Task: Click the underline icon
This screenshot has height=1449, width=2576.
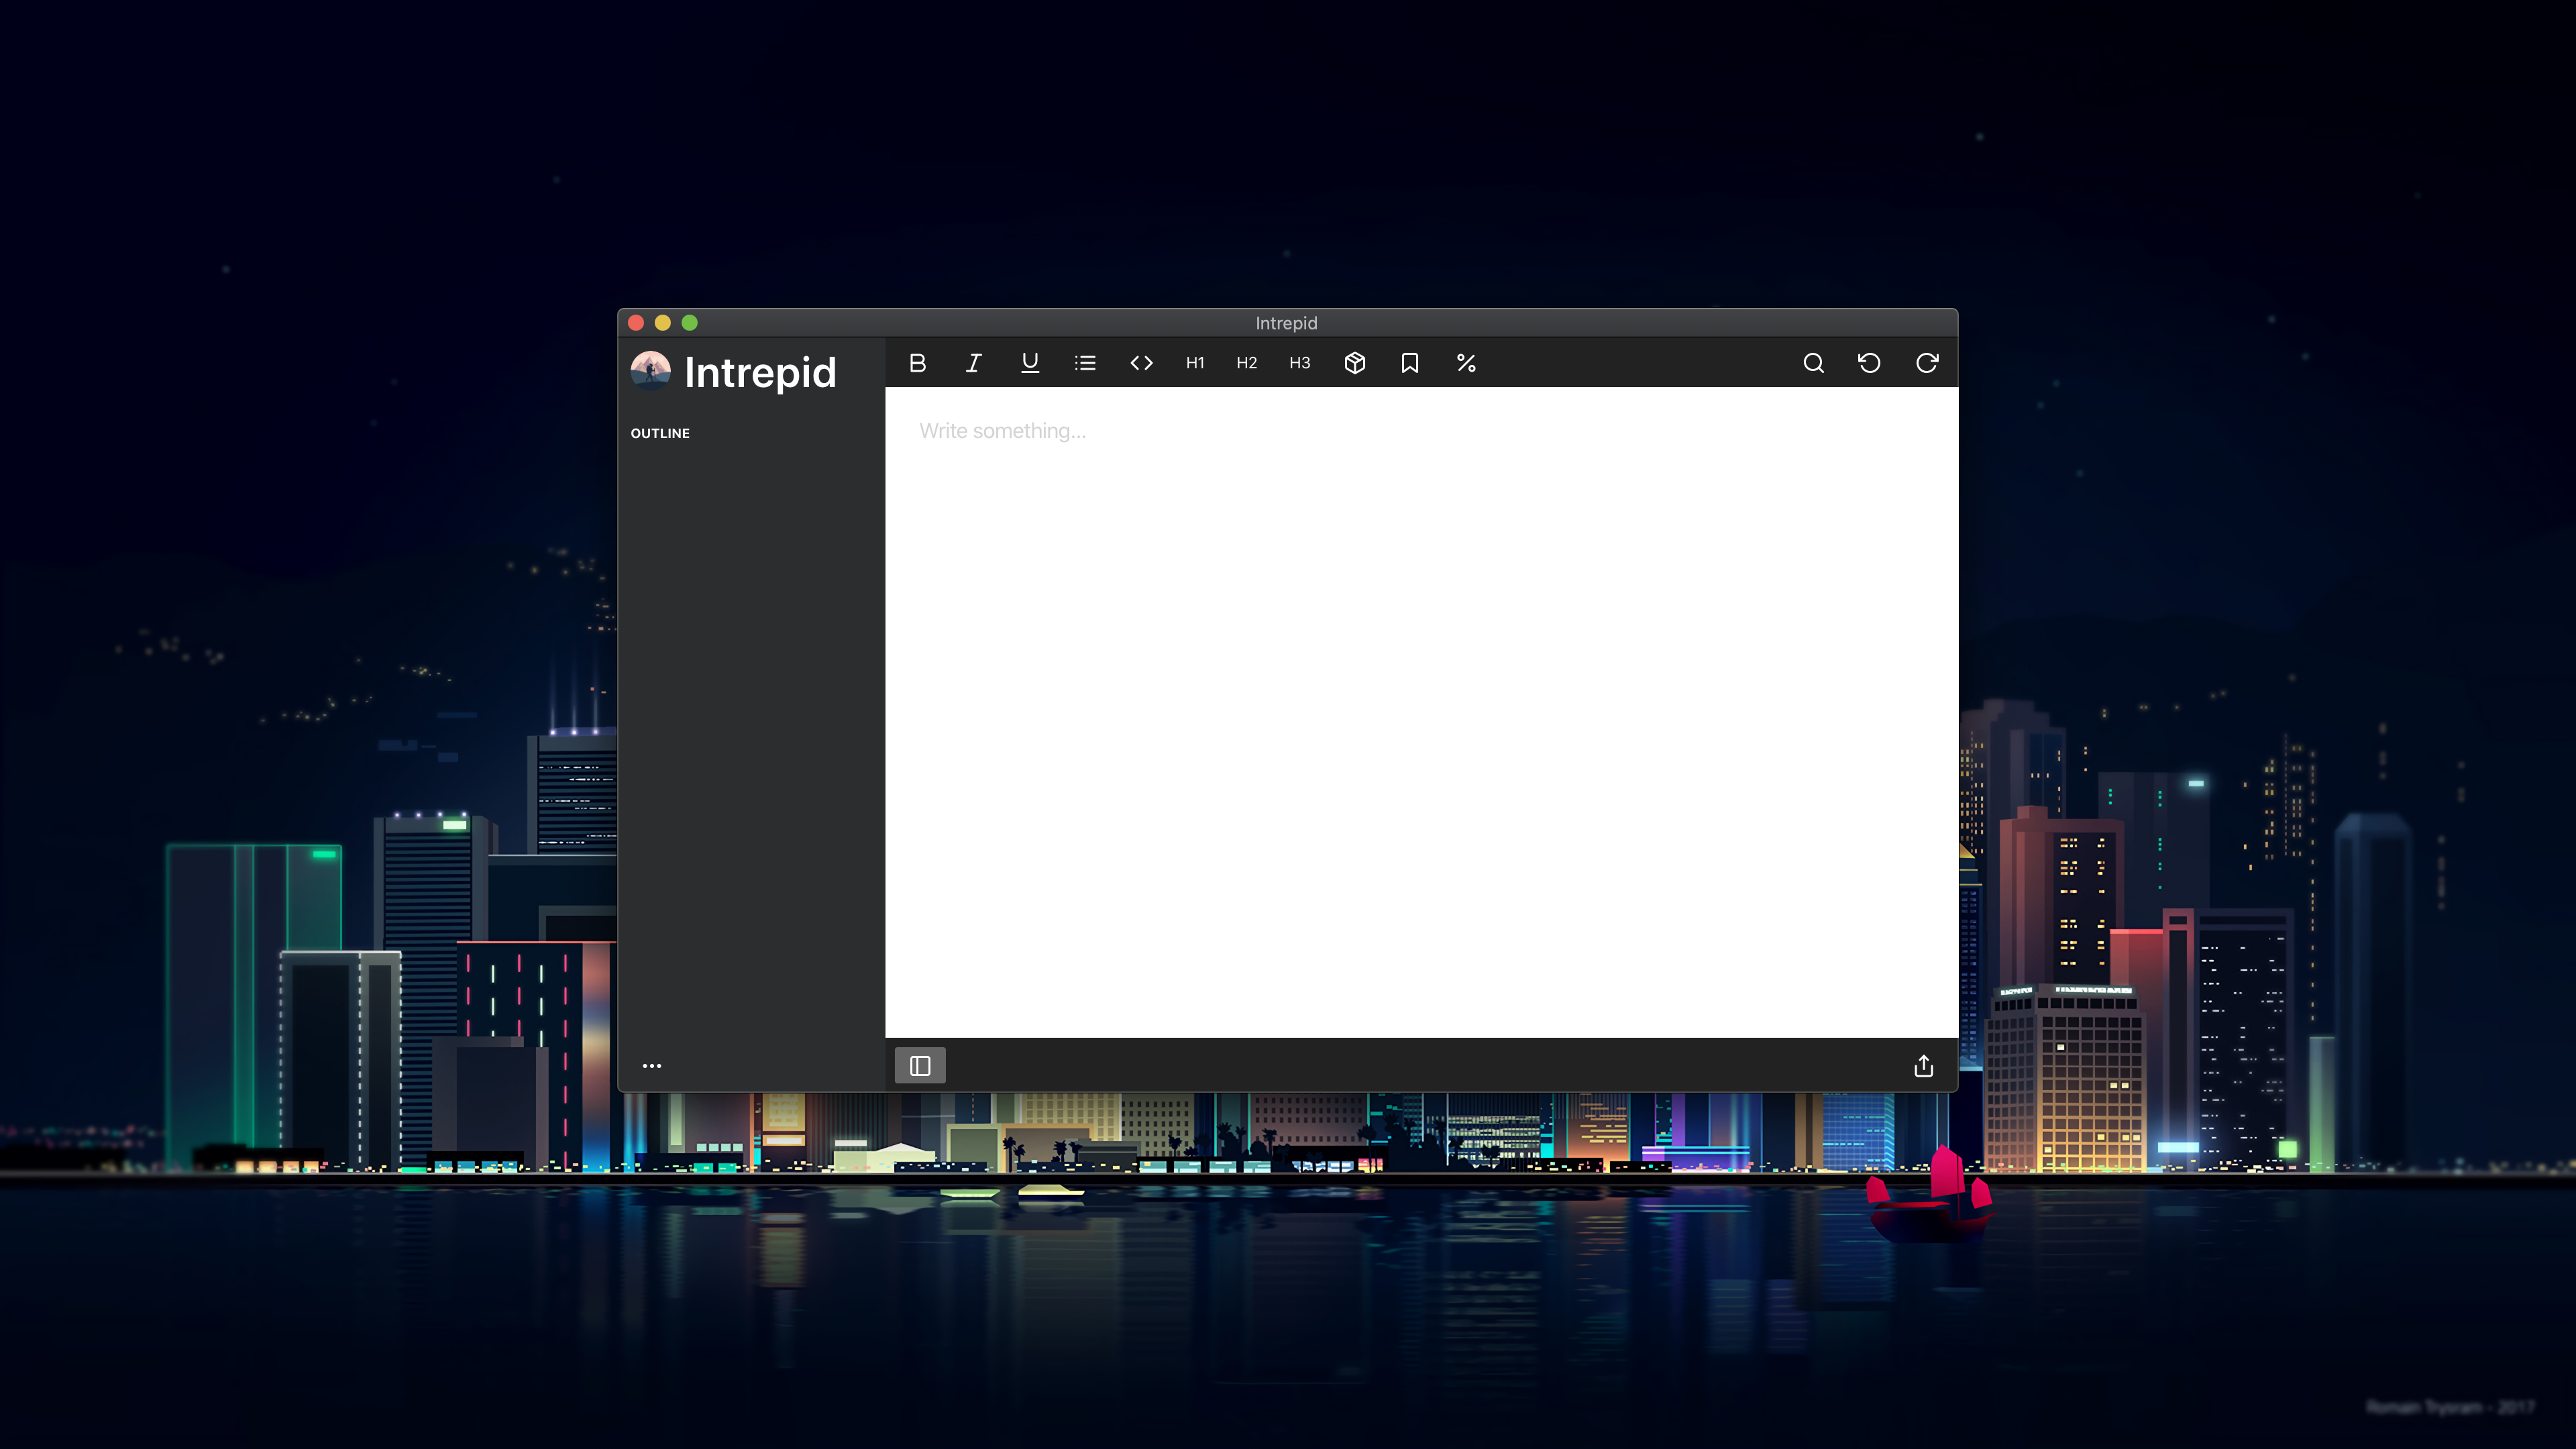Action: click(x=1029, y=363)
